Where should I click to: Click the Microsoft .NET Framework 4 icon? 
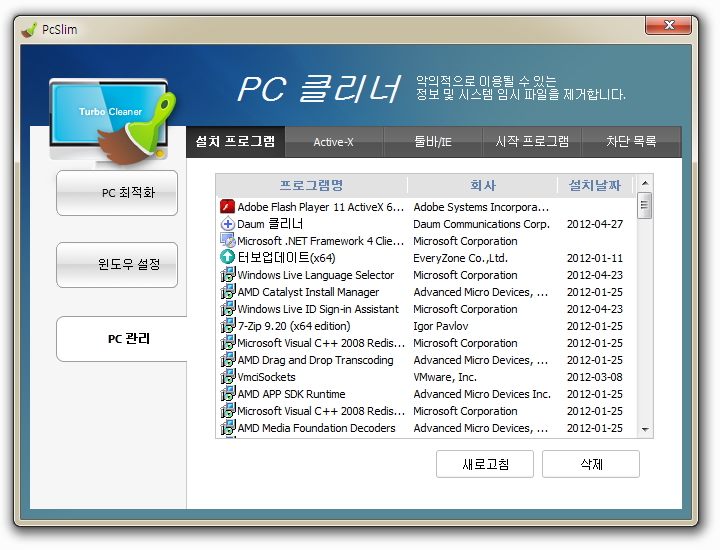[x=227, y=241]
